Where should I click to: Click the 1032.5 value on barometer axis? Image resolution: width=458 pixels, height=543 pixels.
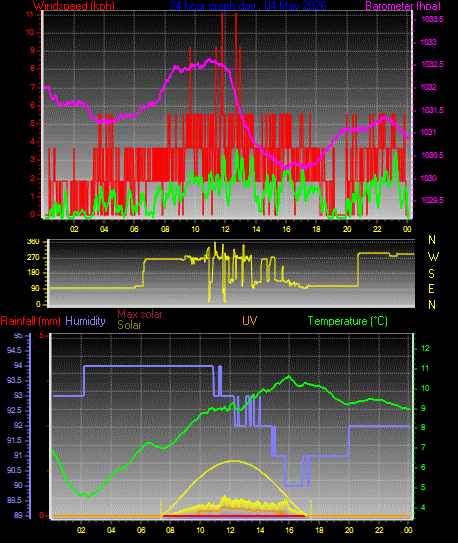(432, 64)
